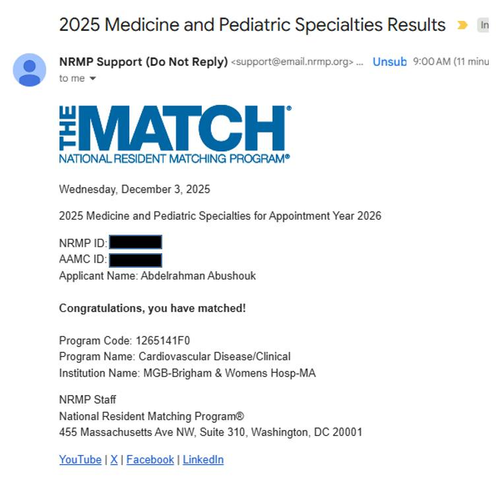Click the applicant name Abdelrahman Abushouk
The image size is (500, 486).
(x=198, y=276)
